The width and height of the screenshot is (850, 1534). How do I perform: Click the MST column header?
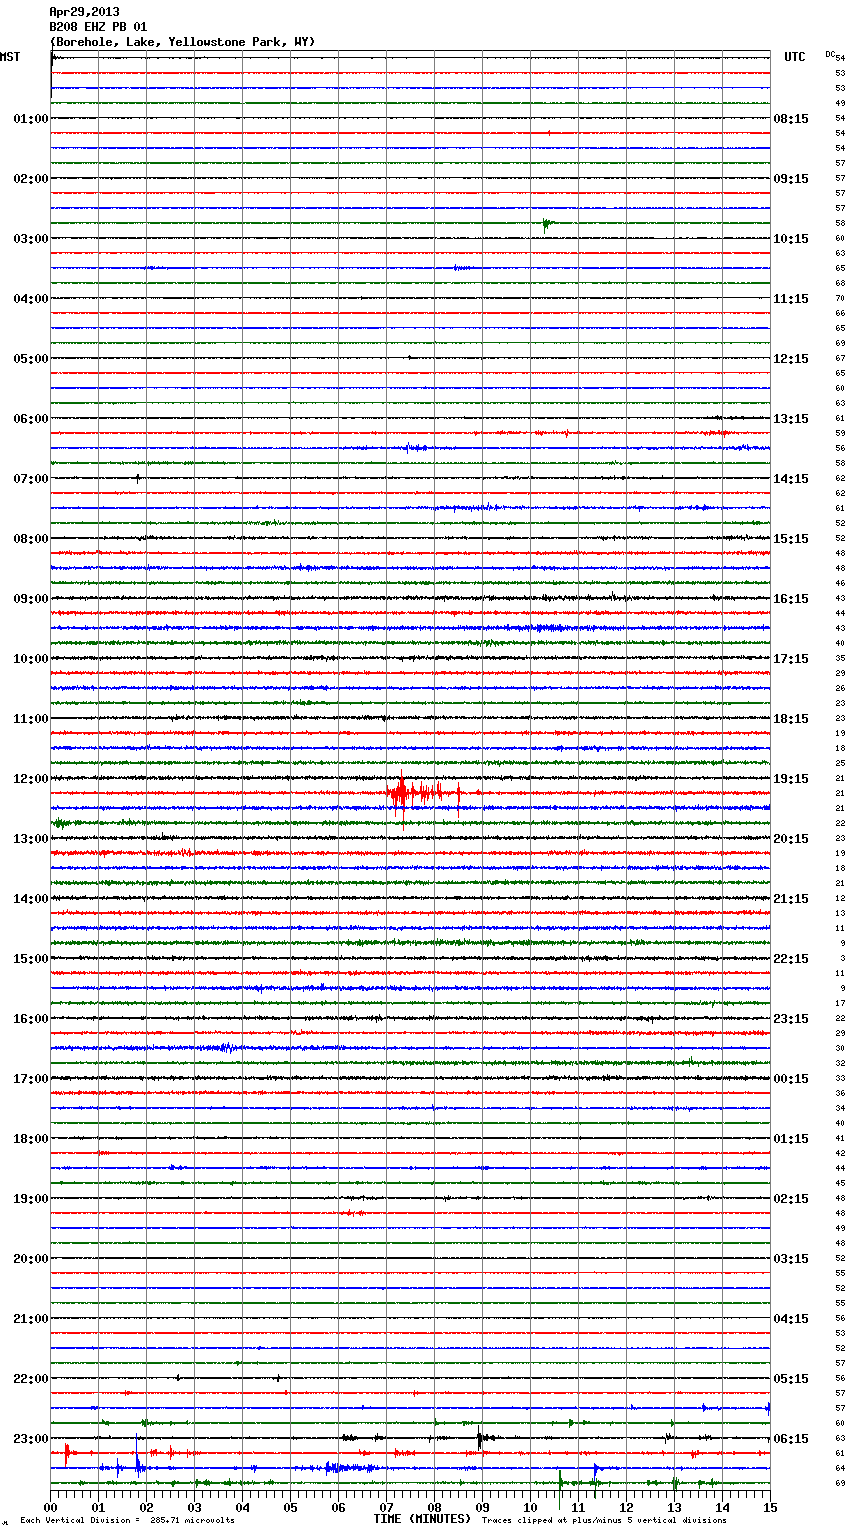pyautogui.click(x=10, y=57)
